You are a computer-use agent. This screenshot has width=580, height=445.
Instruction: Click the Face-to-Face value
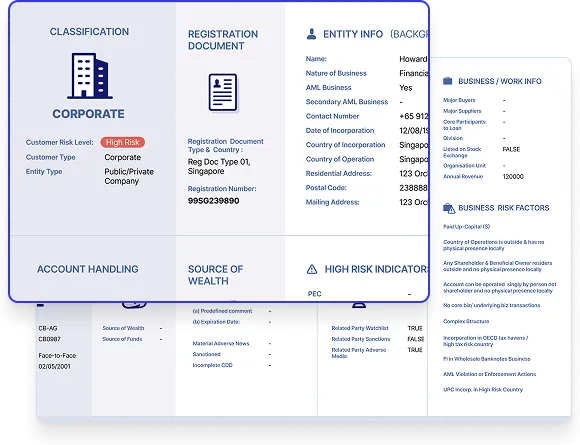[57, 355]
